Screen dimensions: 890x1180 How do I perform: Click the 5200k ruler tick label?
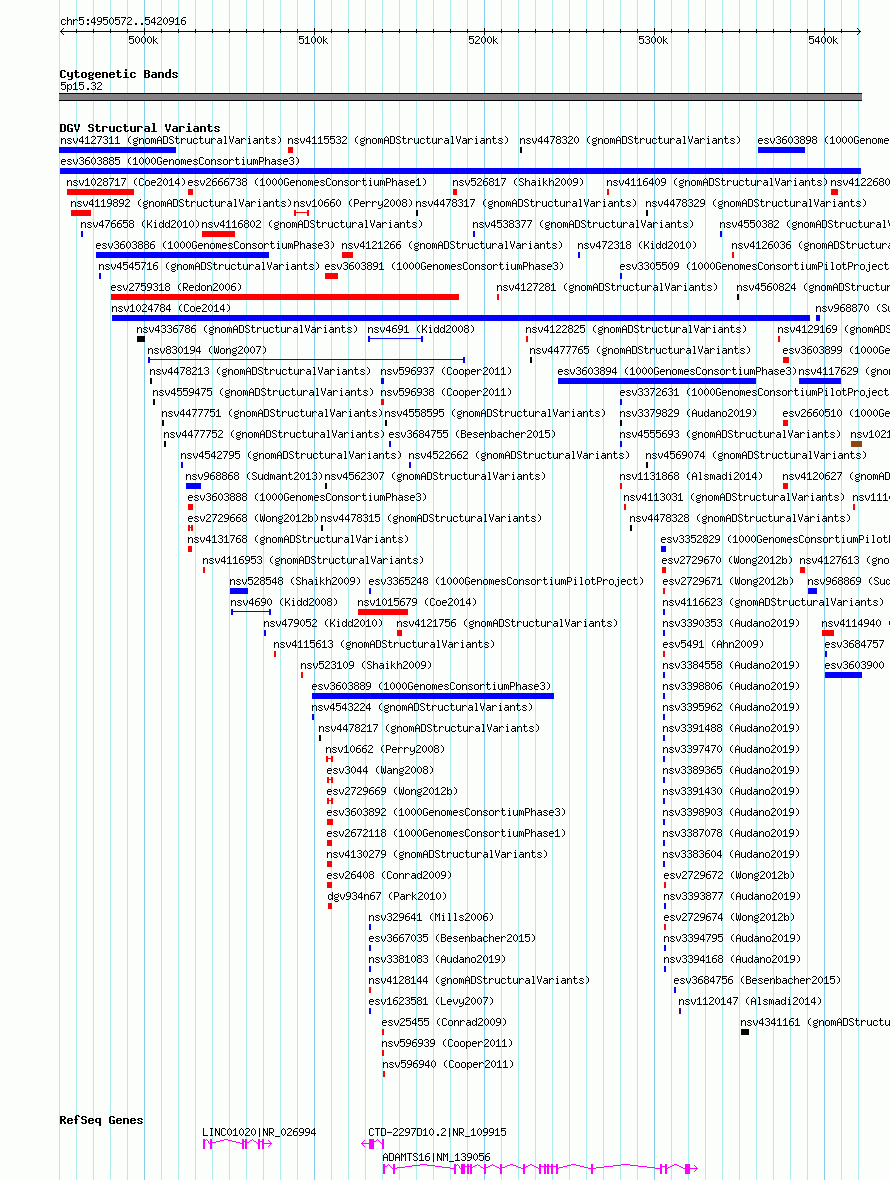tap(483, 41)
